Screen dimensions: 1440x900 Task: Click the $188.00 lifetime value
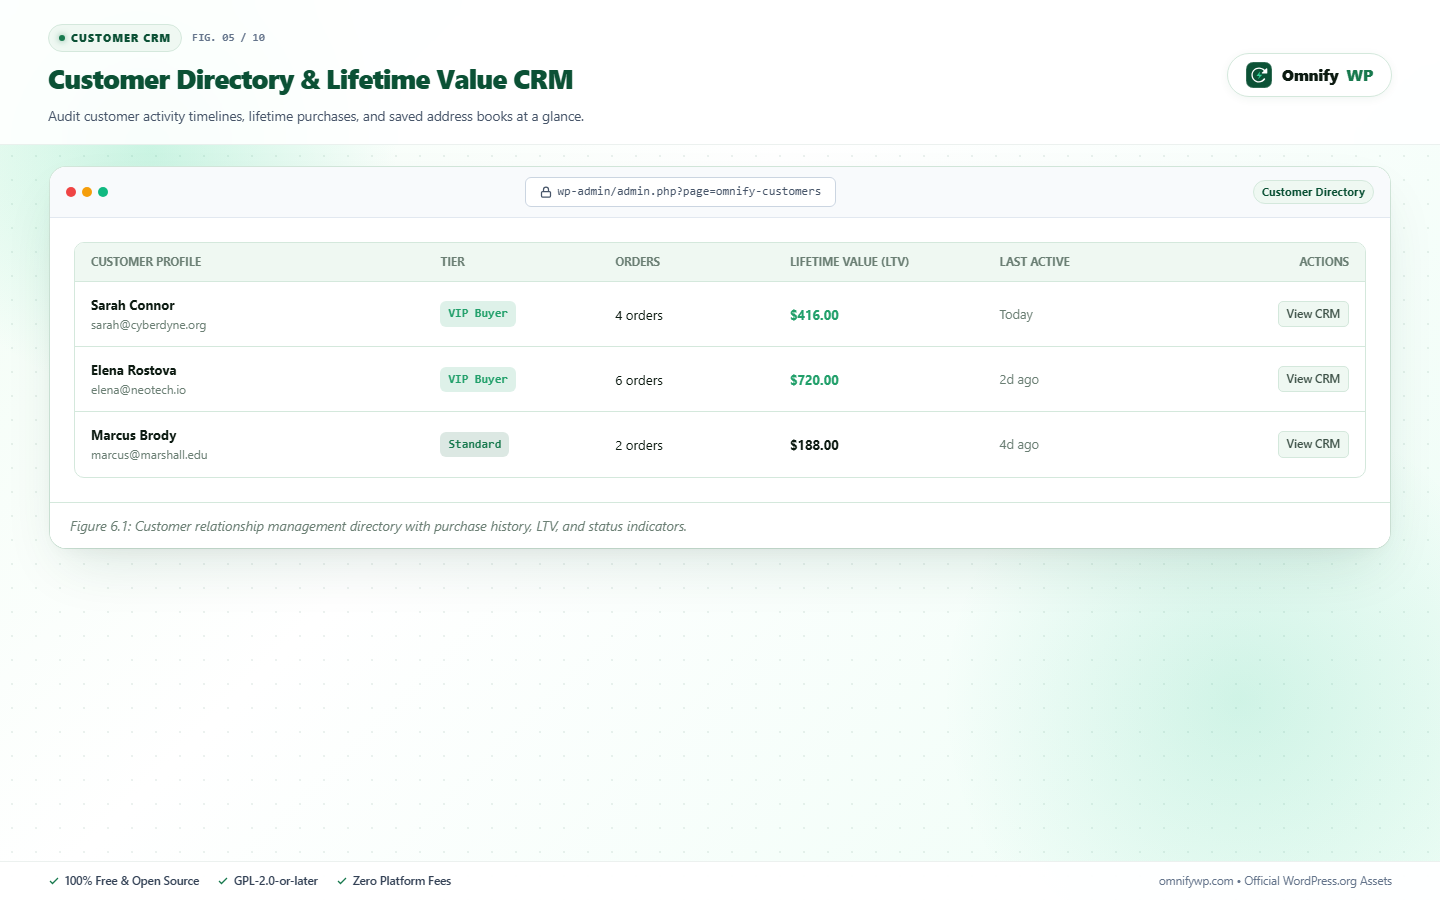814,445
